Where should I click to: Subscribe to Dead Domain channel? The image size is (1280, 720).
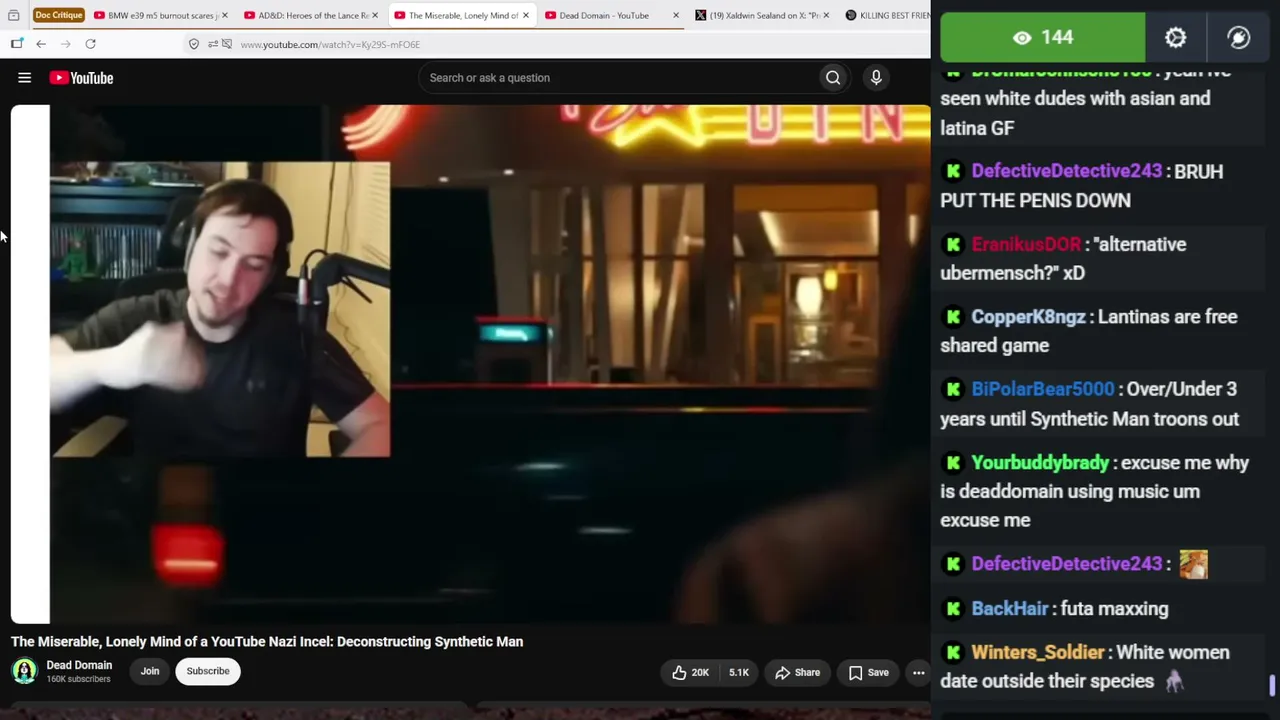pyautogui.click(x=208, y=671)
